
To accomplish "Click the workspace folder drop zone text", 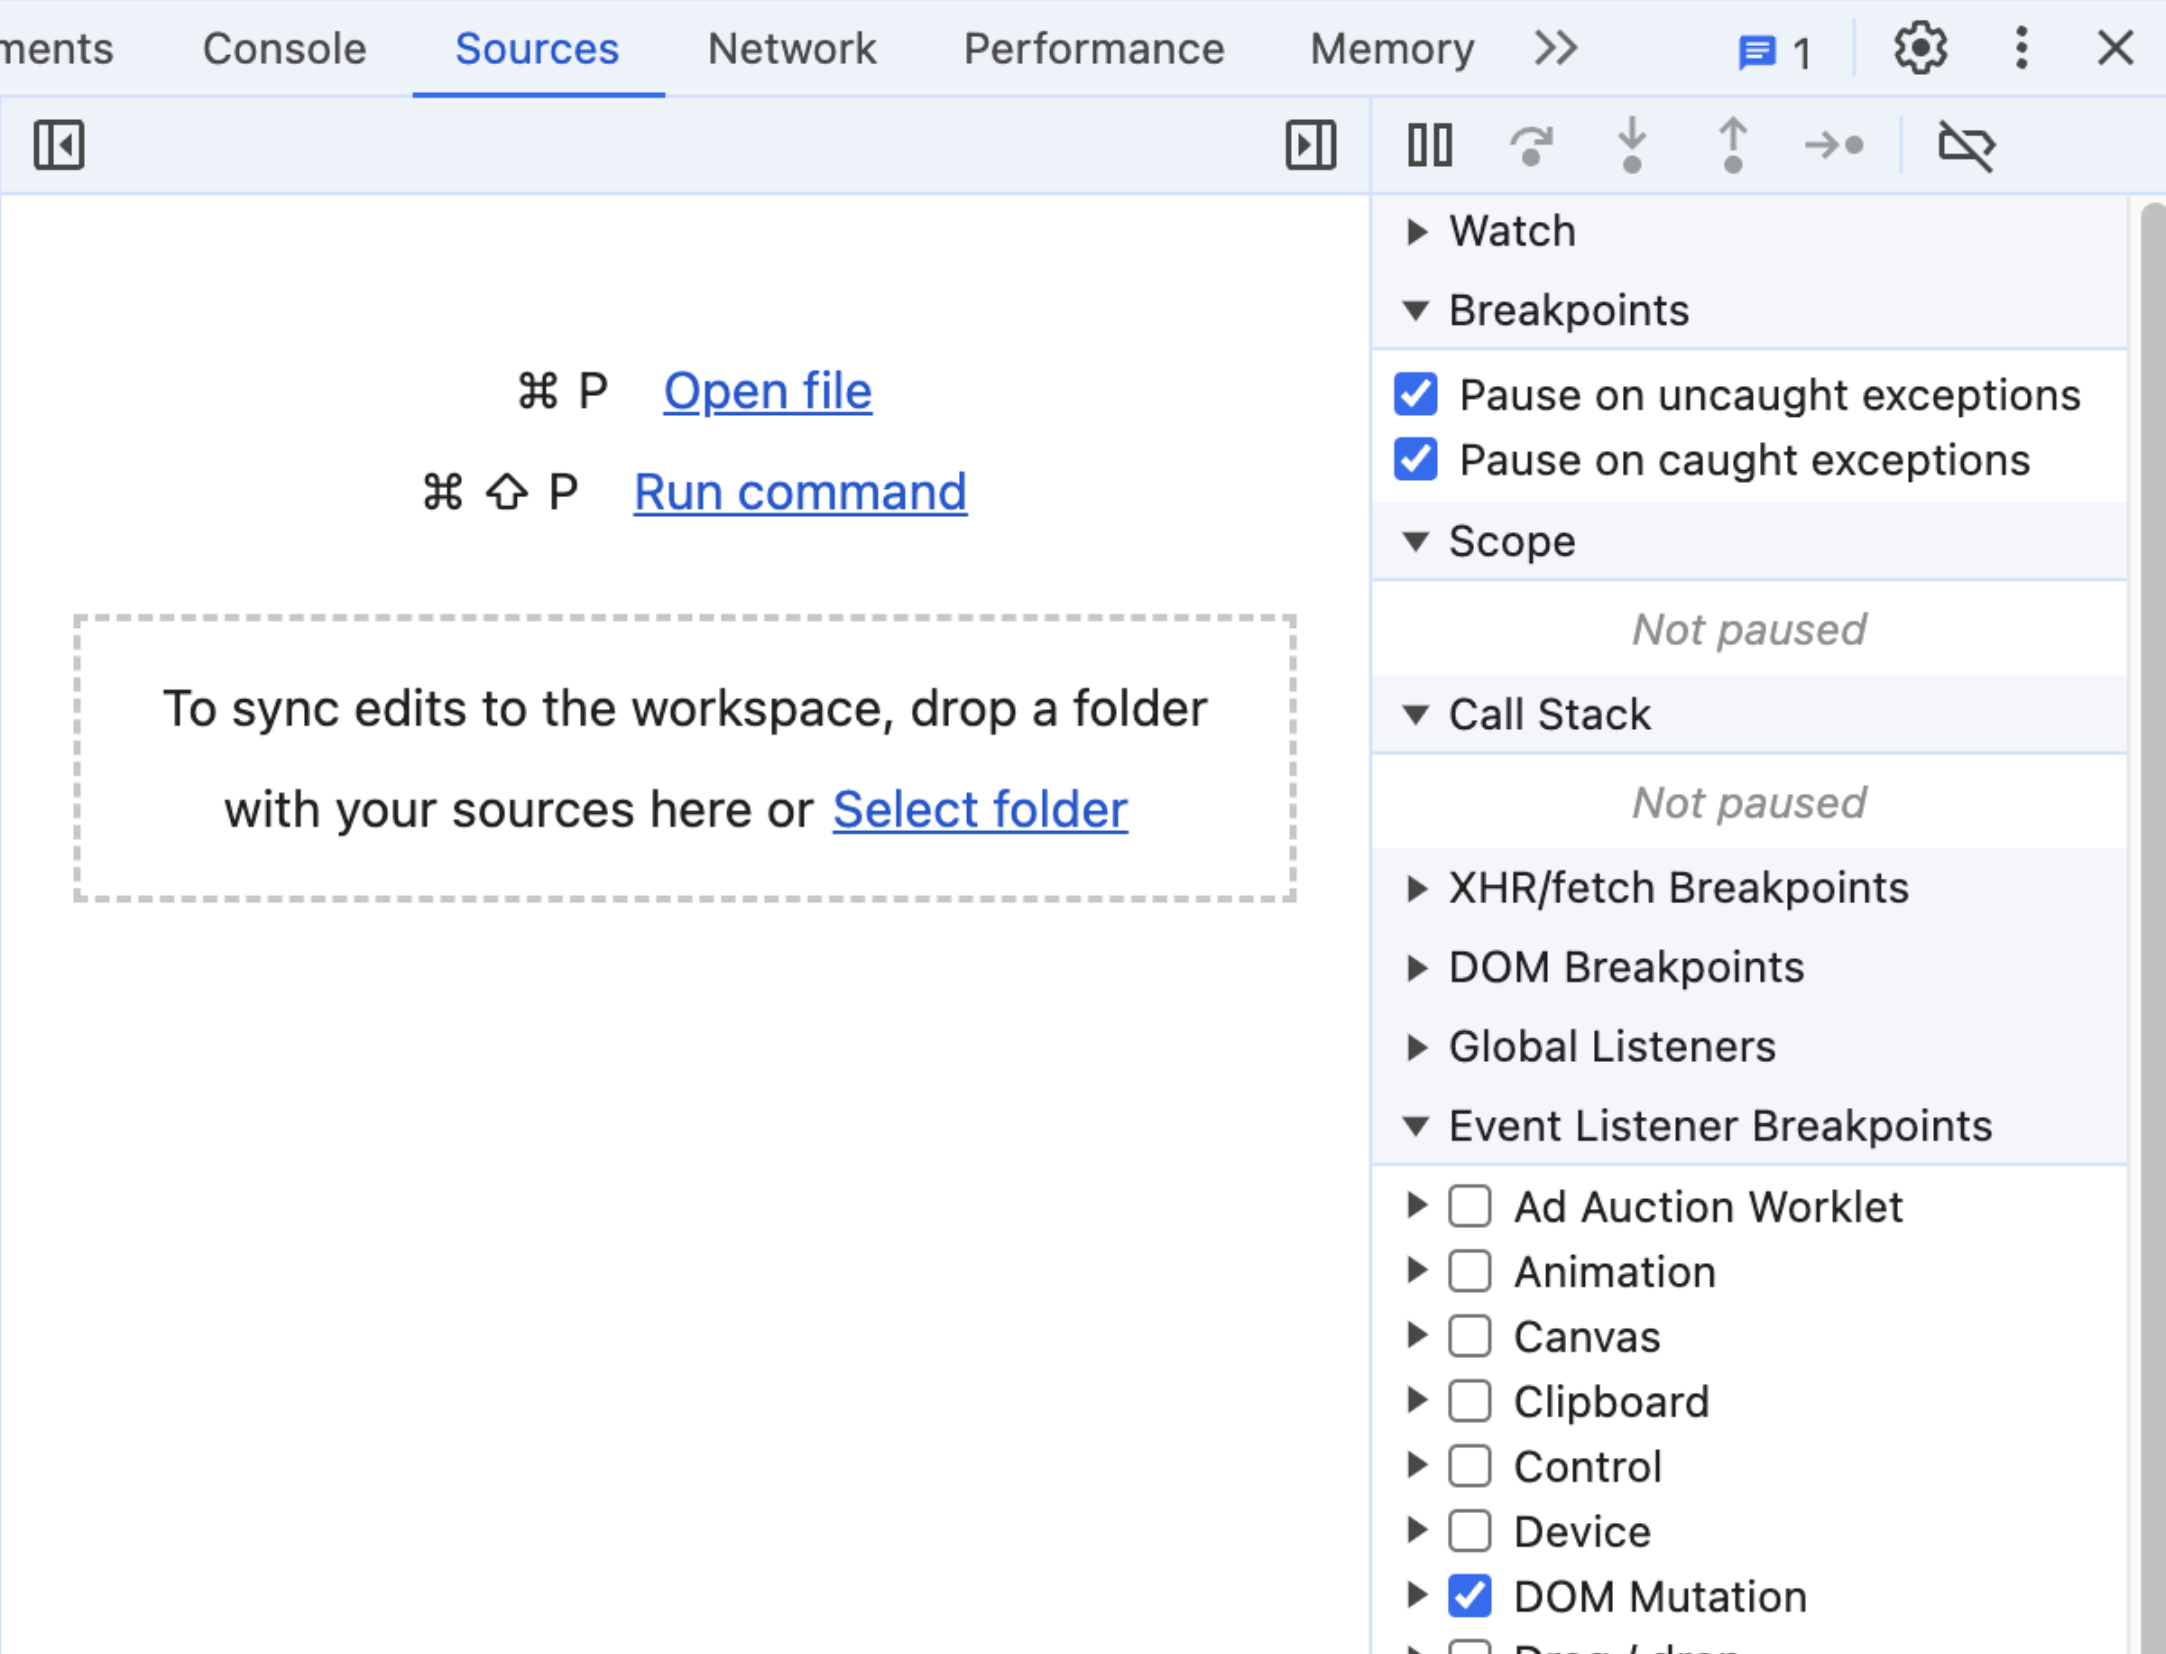I will point(685,758).
